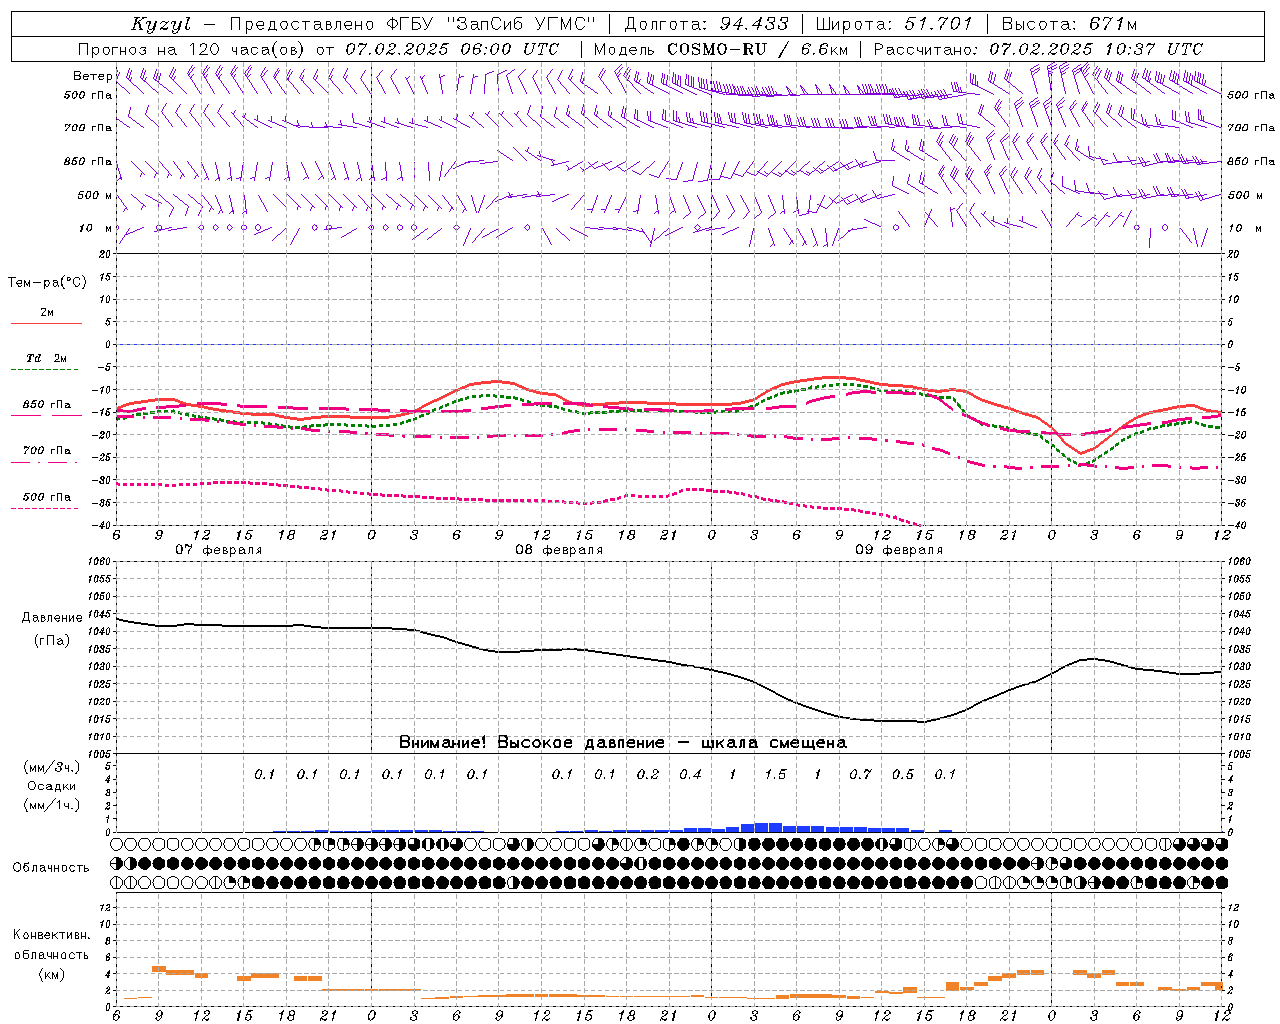Click the station name "Kyzyl" in the header
The width and height of the screenshot is (1280, 1024).
(x=161, y=24)
